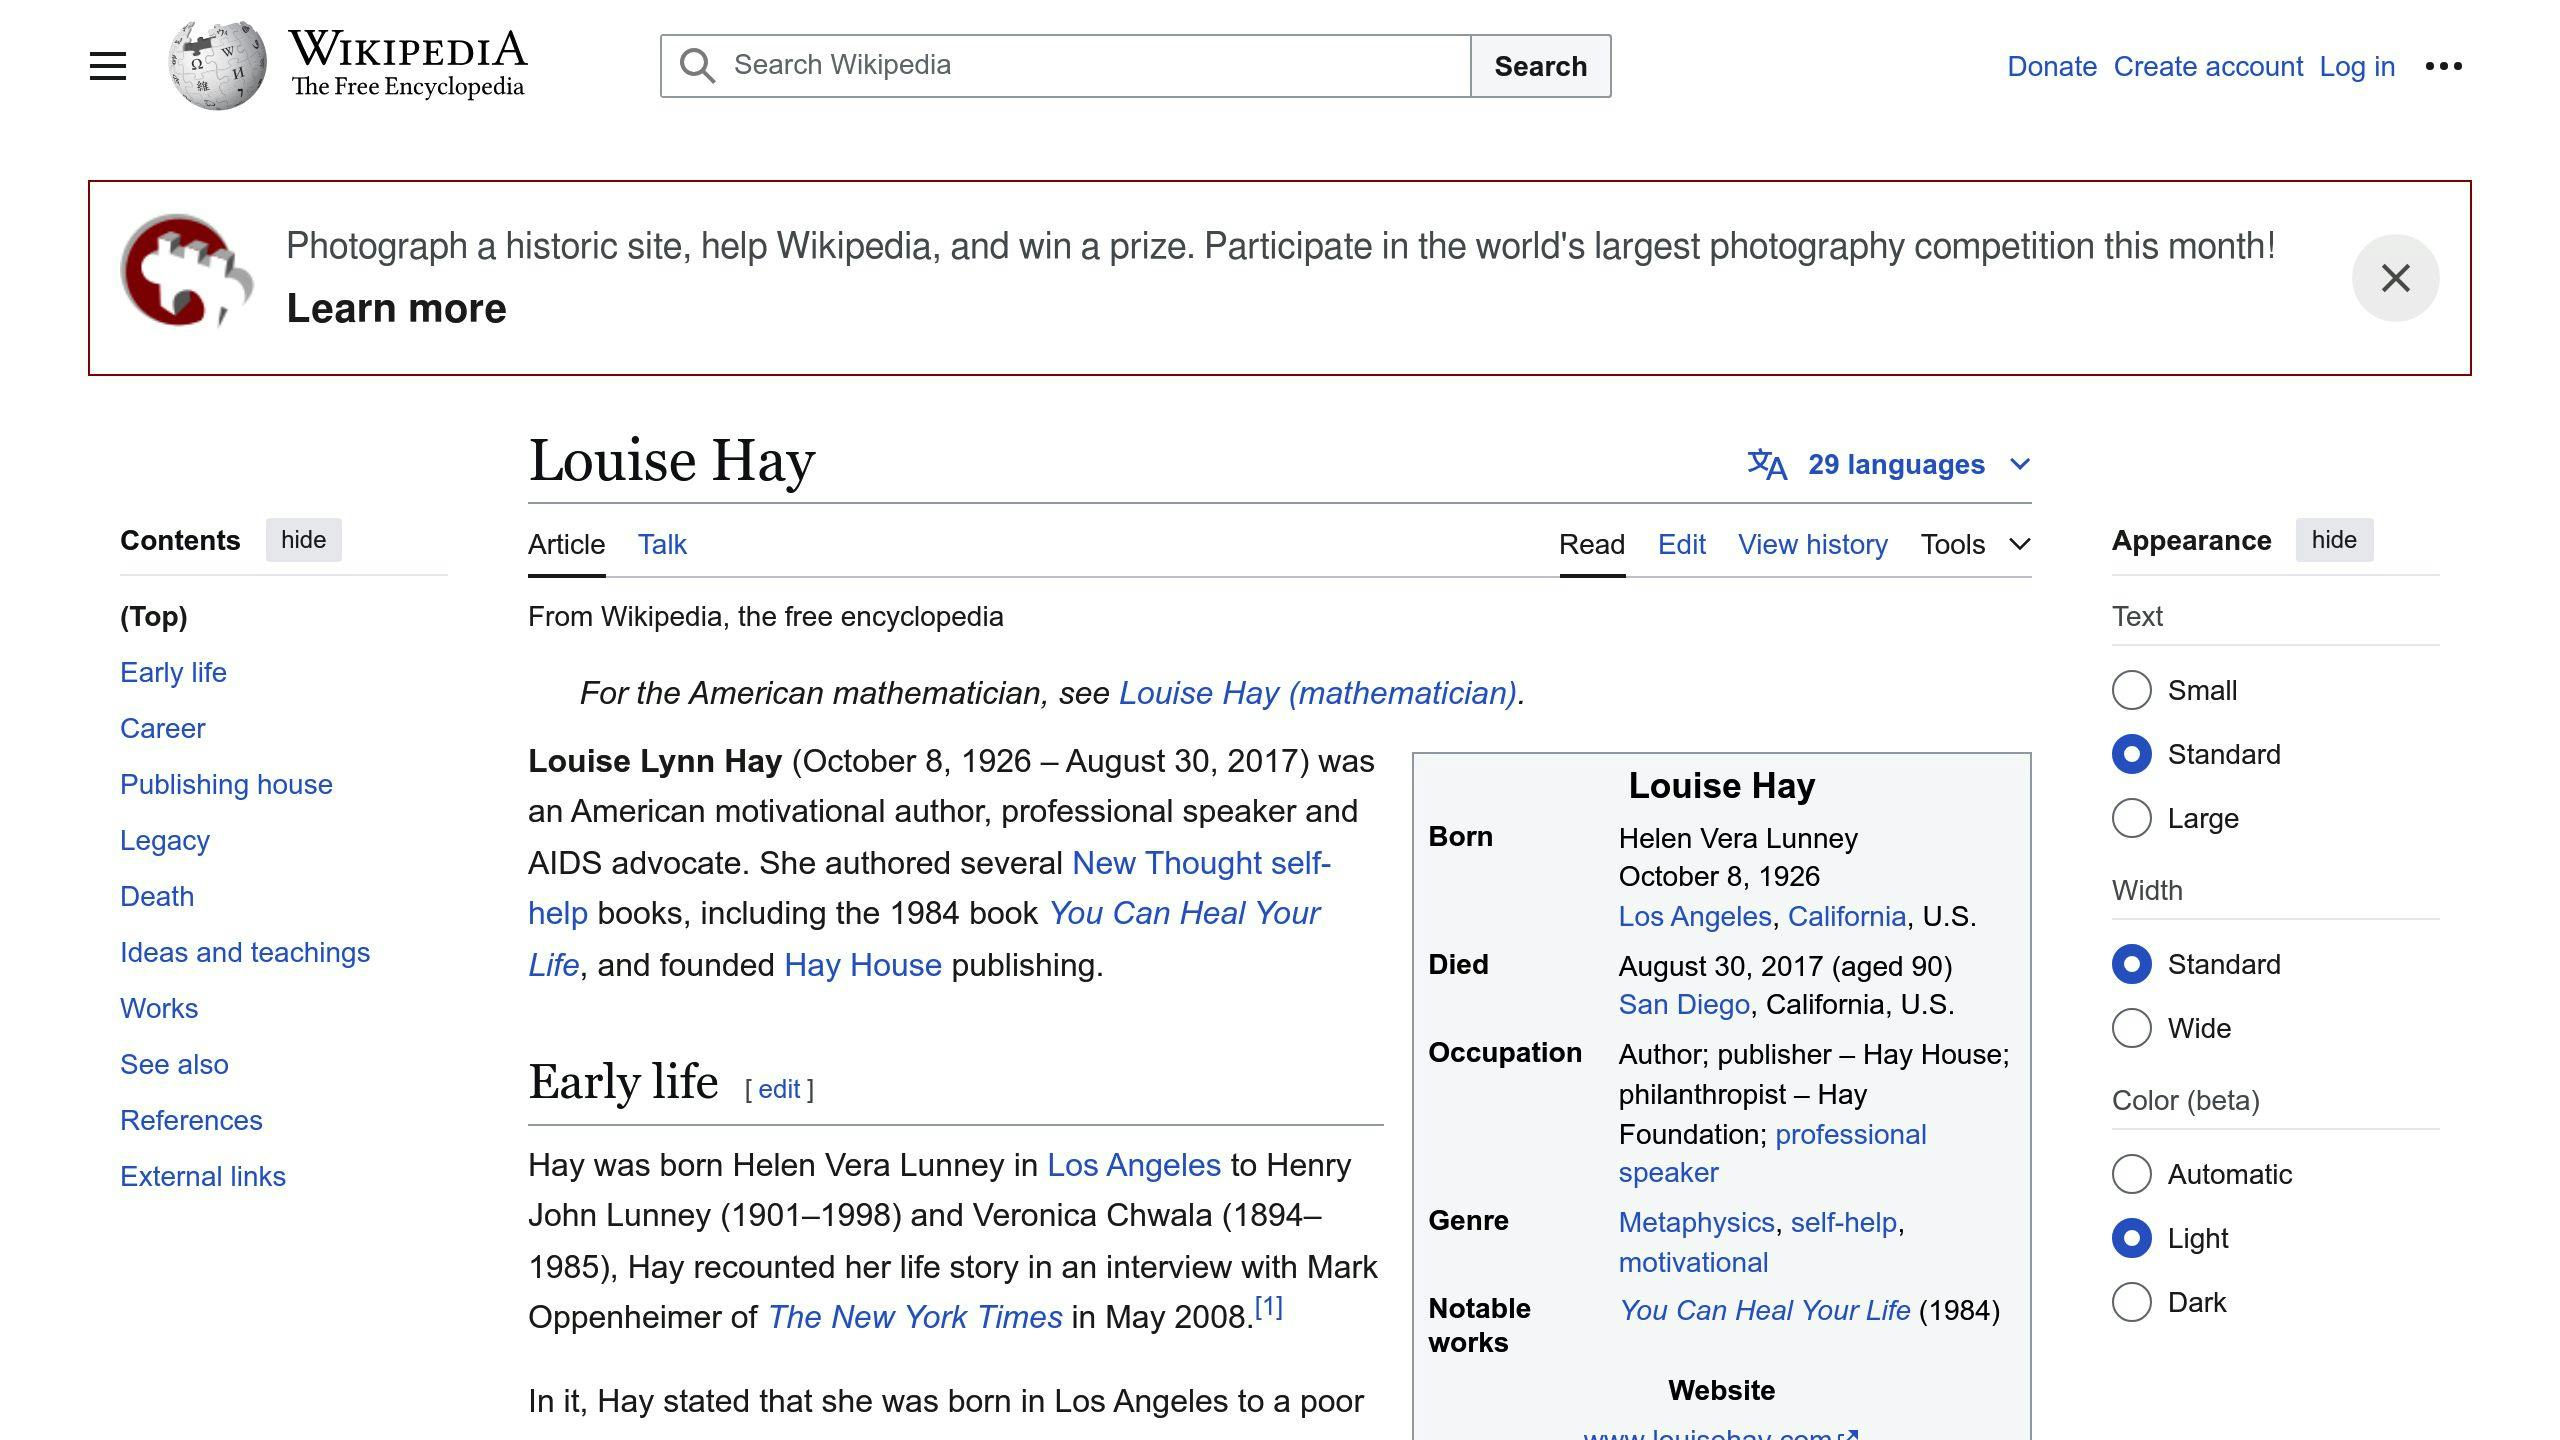Edit the Early life section

click(x=779, y=1089)
